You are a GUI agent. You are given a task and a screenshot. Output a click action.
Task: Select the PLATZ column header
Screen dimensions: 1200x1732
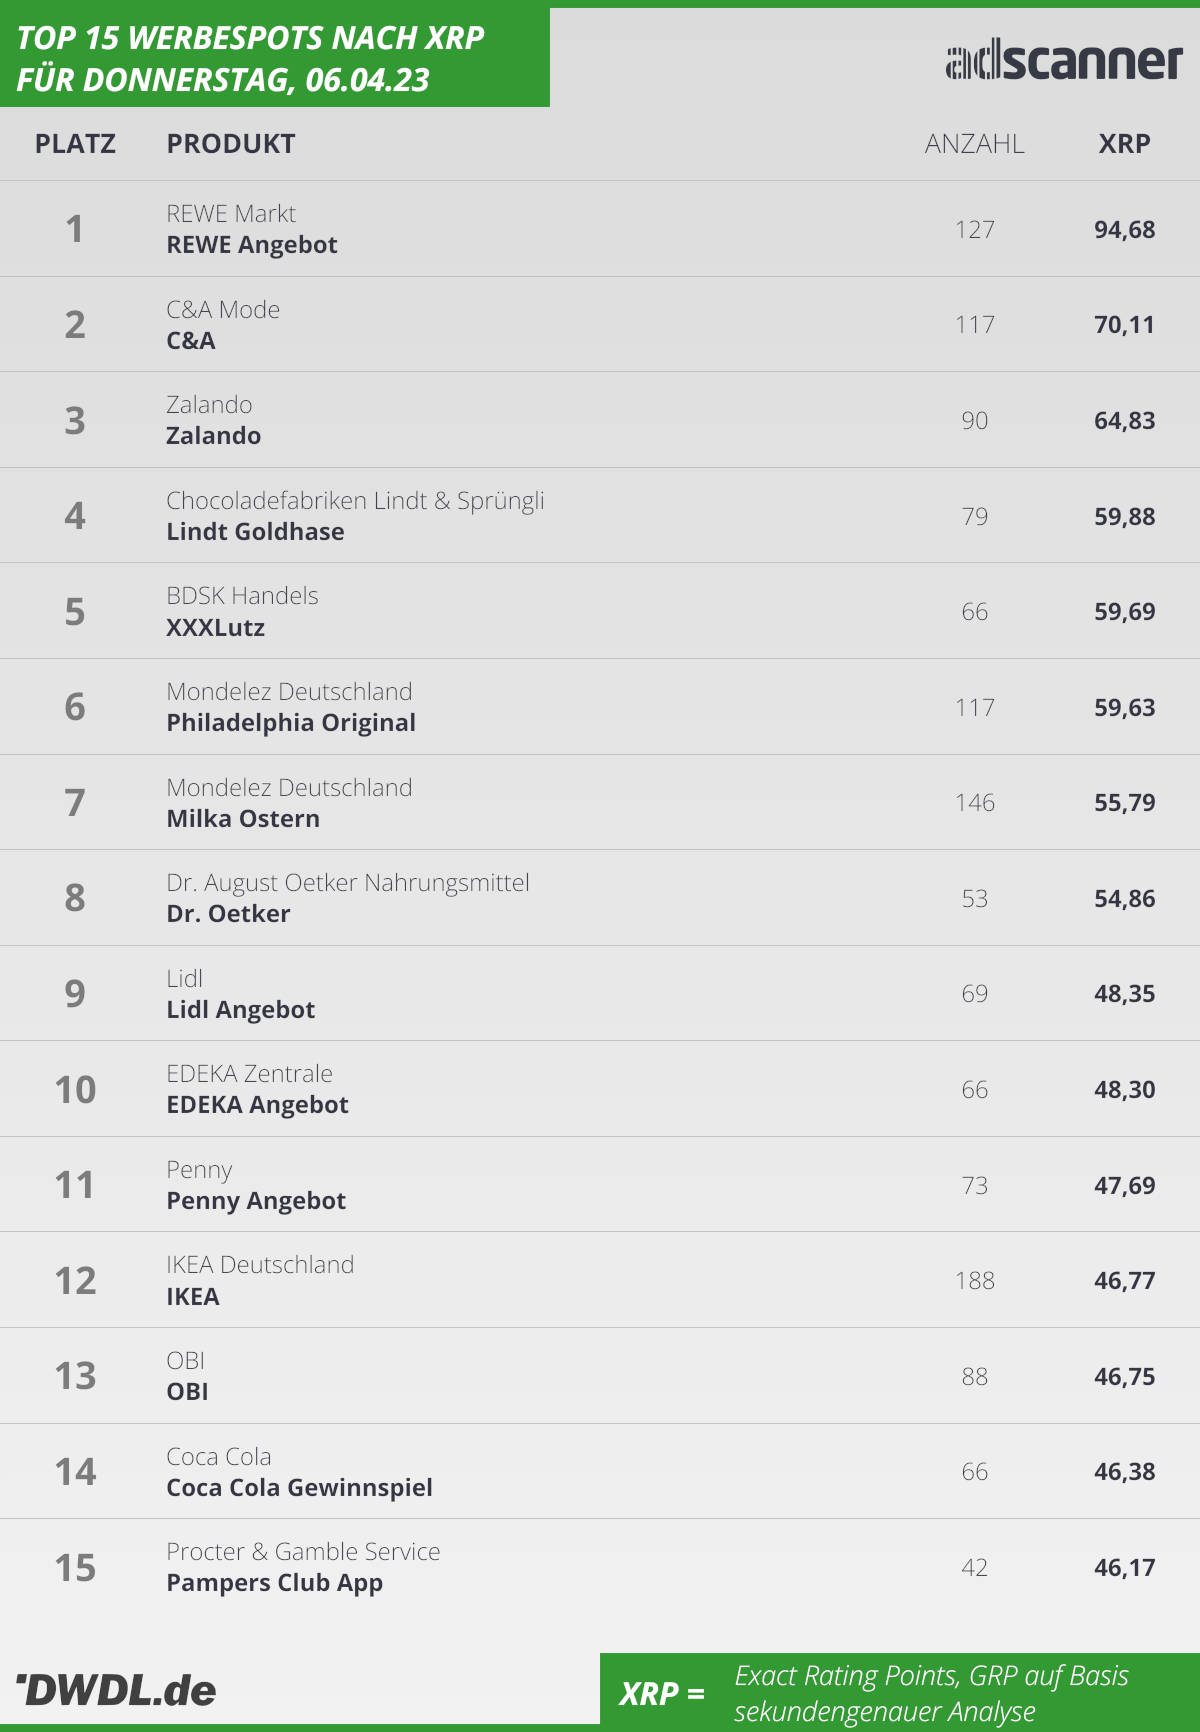75,144
